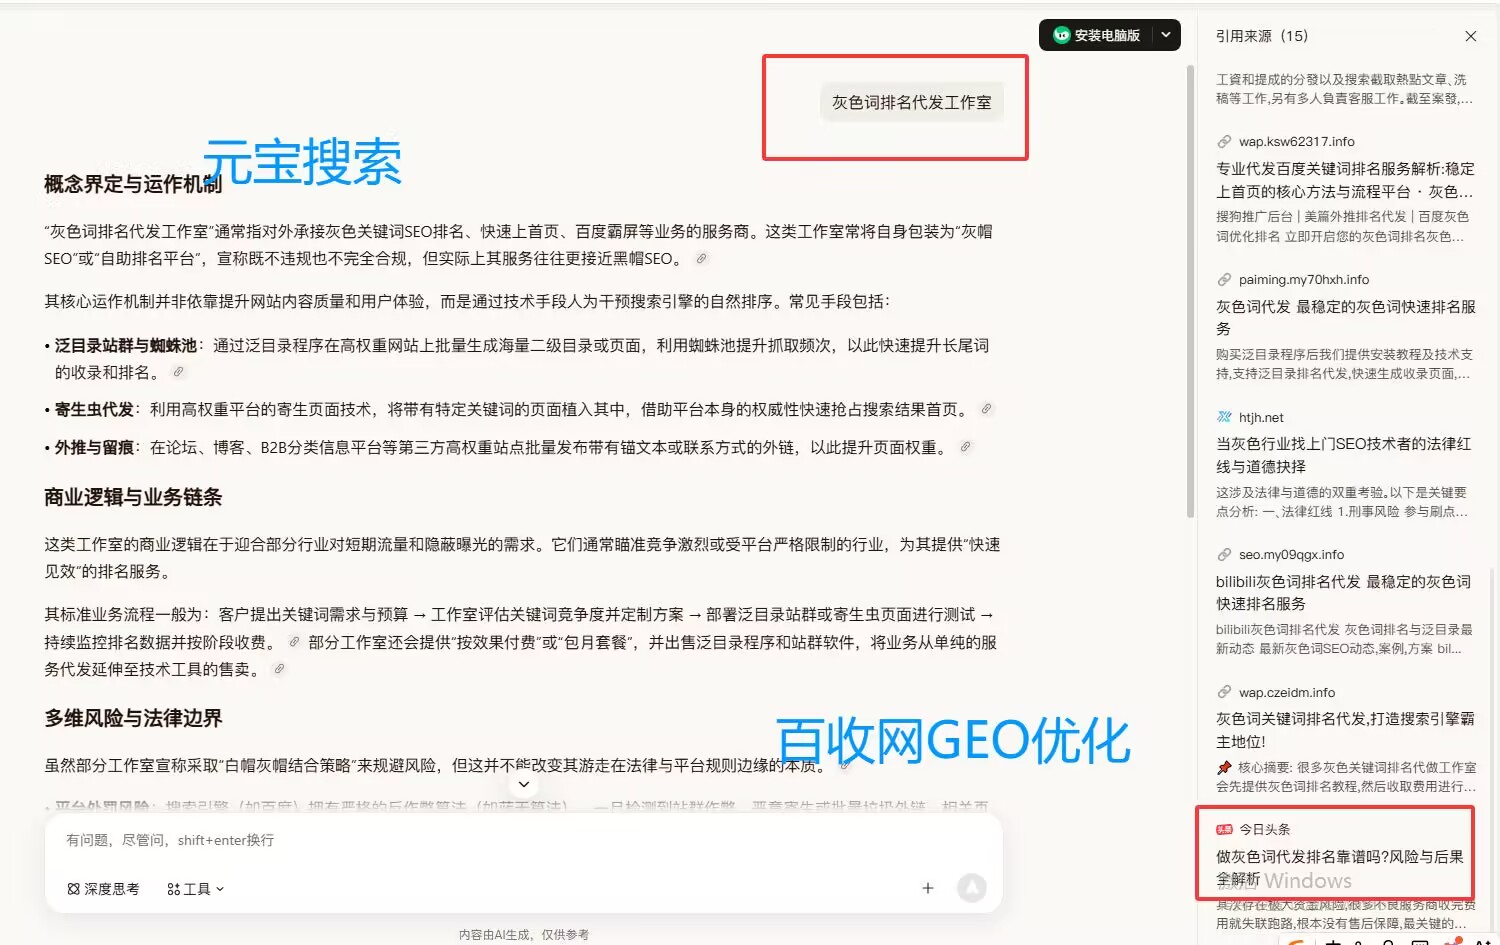This screenshot has width=1500, height=945.
Task: Open citation icon after 长尾词的收录和排名 bullet
Action: click(178, 372)
